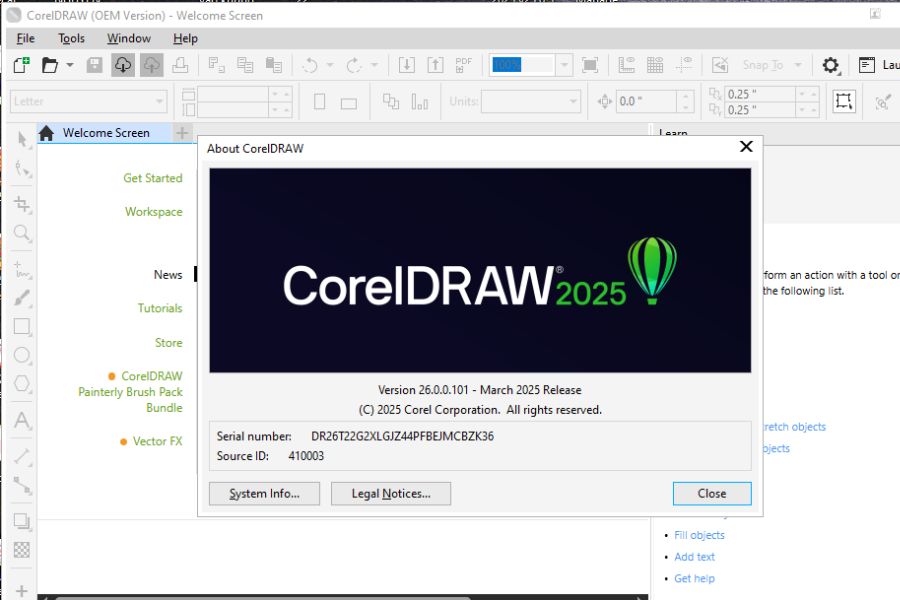Open the Help menu
The image size is (900, 600).
(x=185, y=38)
